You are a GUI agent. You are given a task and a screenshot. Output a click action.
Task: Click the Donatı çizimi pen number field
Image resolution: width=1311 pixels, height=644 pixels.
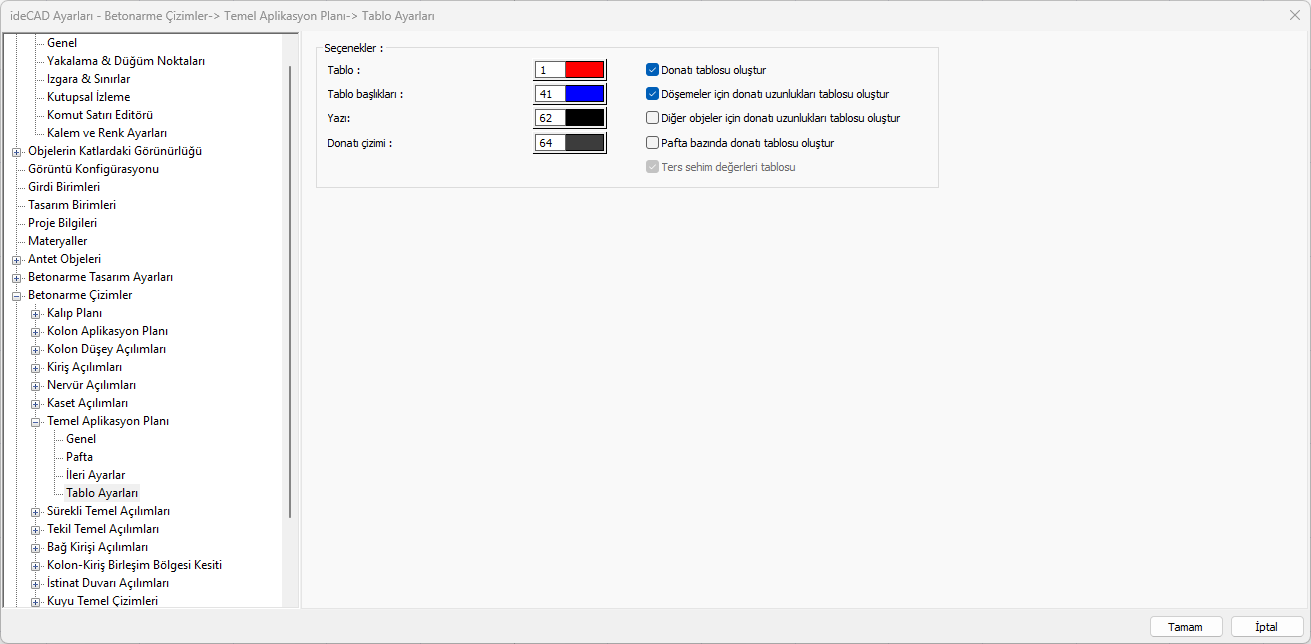click(x=550, y=143)
